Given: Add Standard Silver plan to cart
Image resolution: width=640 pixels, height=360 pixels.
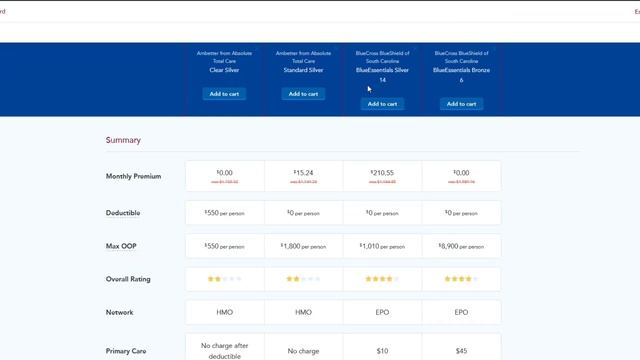Looking at the screenshot, I should coord(303,93).
